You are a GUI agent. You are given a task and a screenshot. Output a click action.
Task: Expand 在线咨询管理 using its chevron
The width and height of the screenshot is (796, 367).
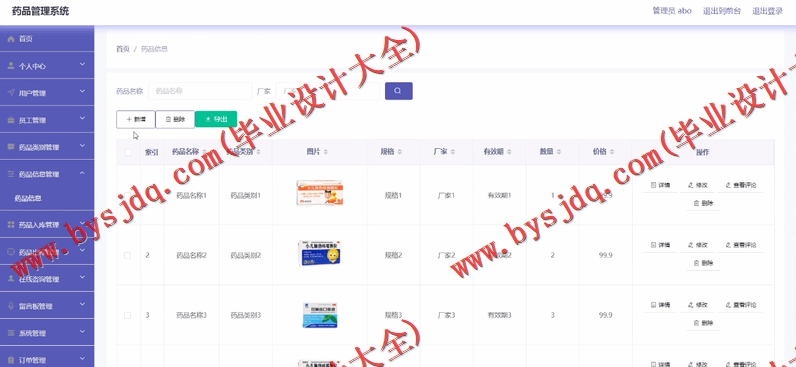click(82, 277)
